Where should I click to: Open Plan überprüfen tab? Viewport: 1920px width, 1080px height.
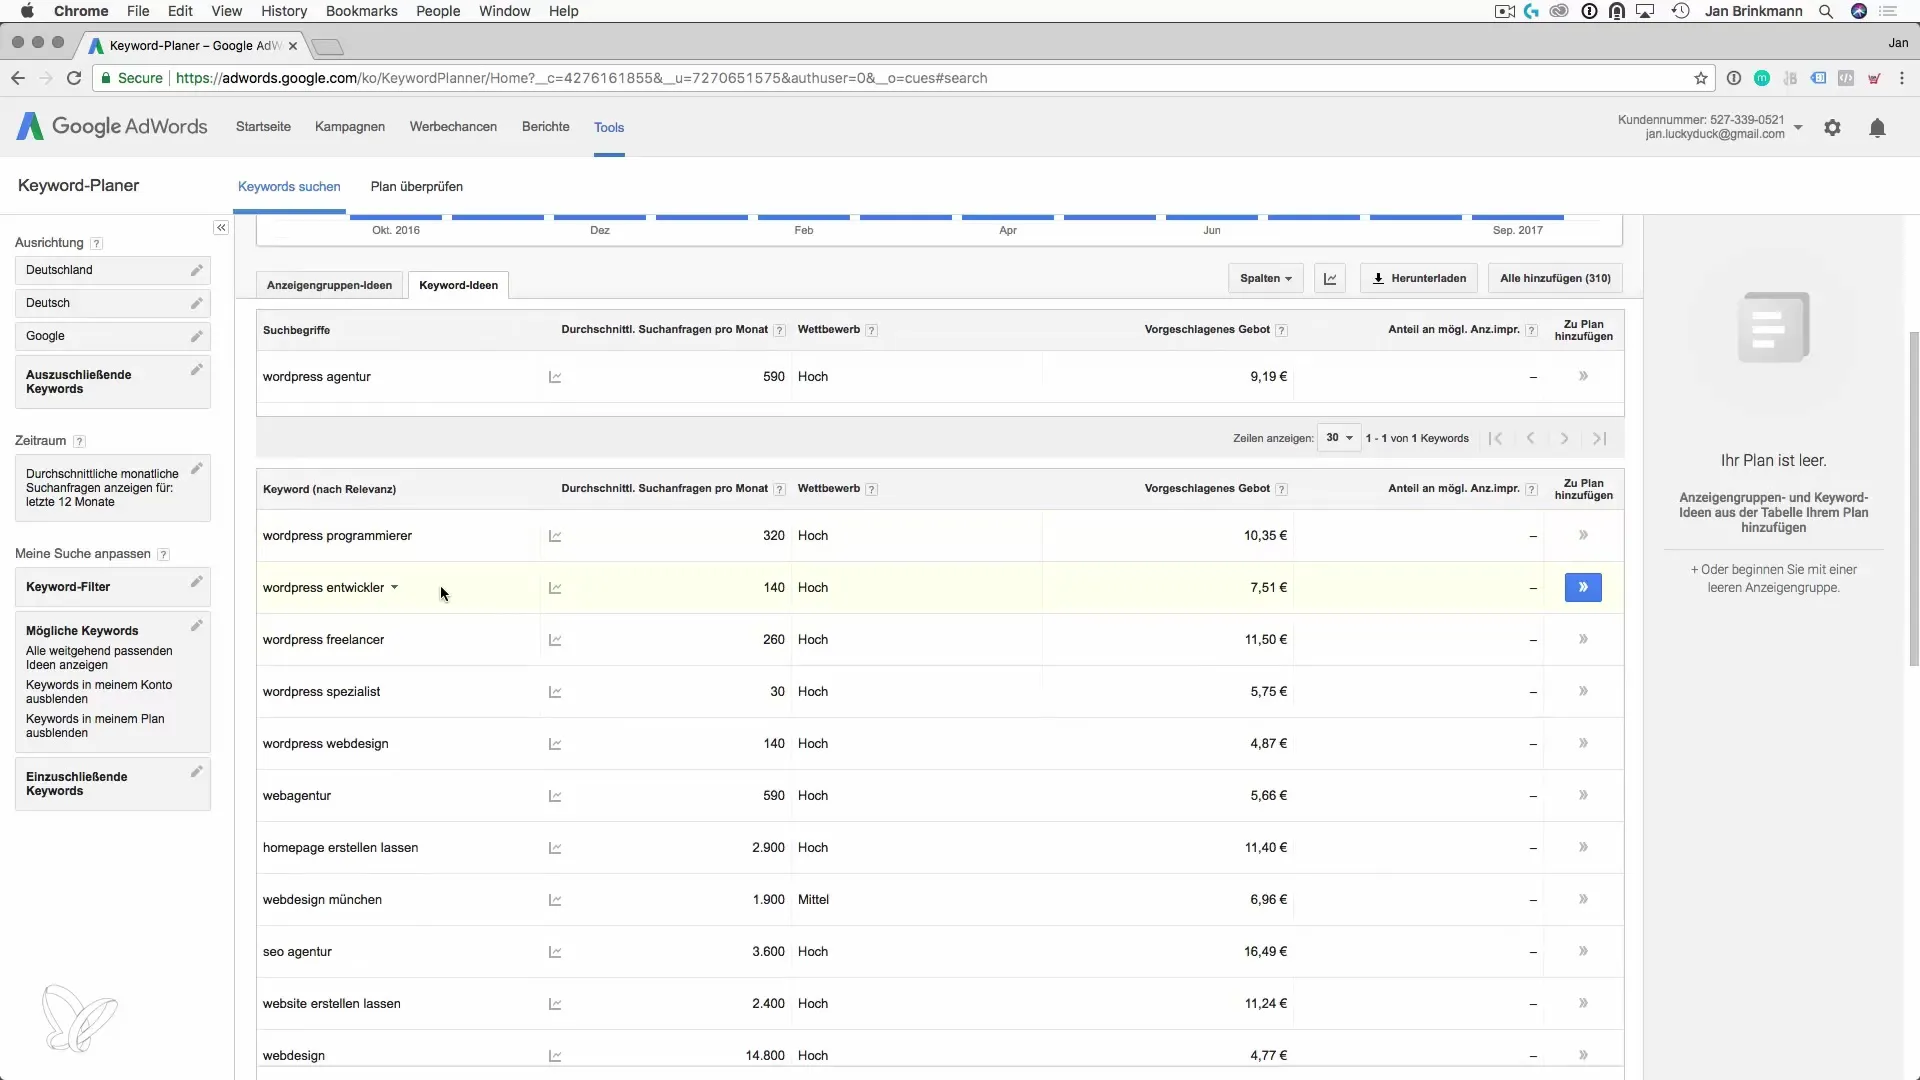pos(416,187)
